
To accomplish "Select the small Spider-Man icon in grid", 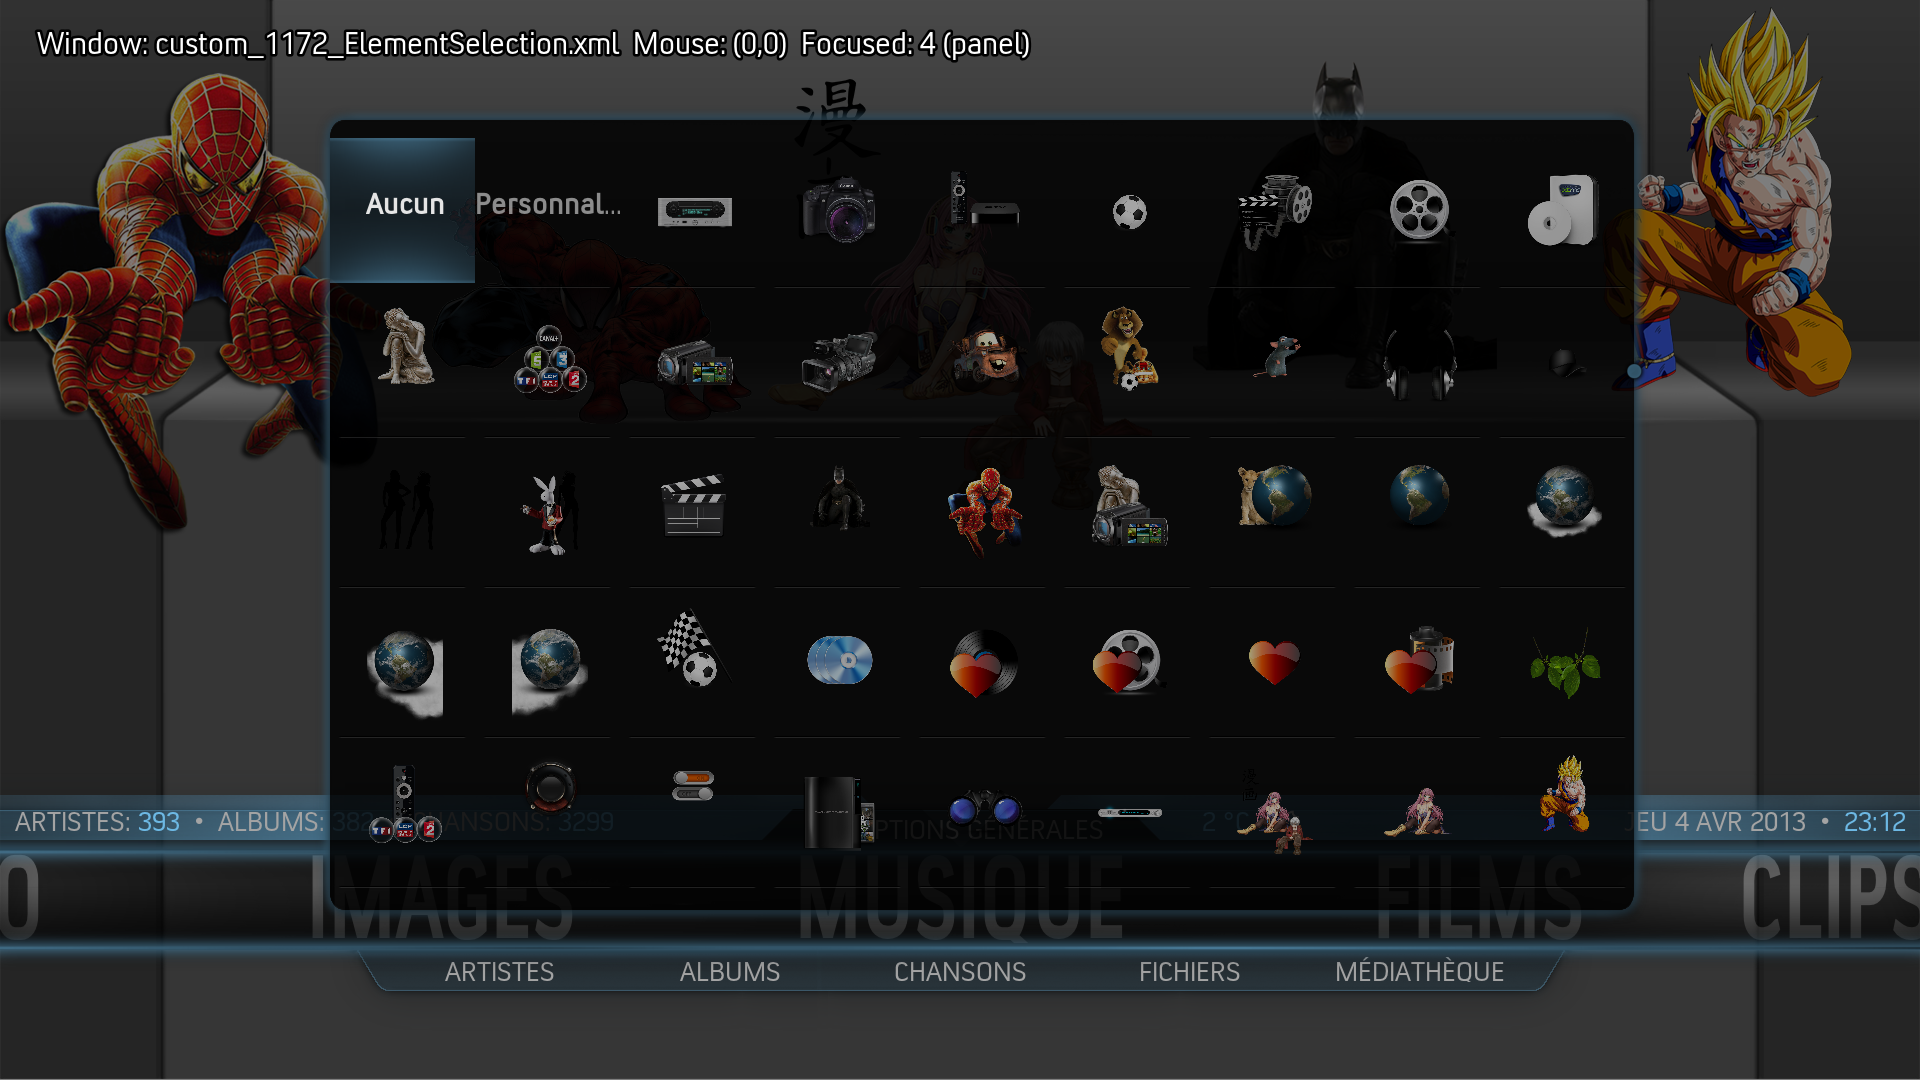I will point(985,511).
